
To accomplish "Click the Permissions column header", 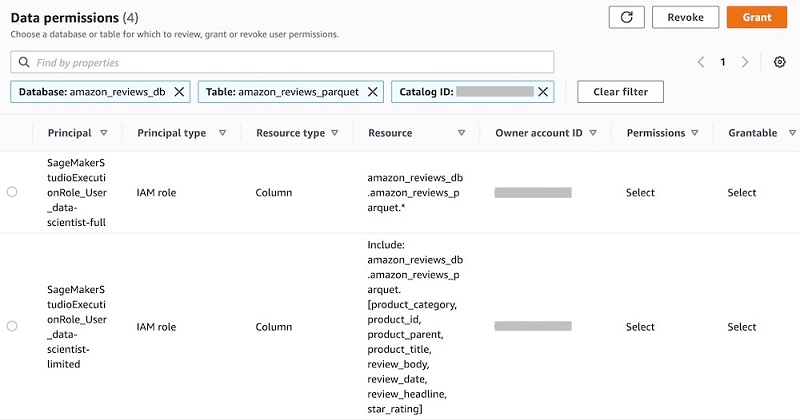I will (656, 133).
